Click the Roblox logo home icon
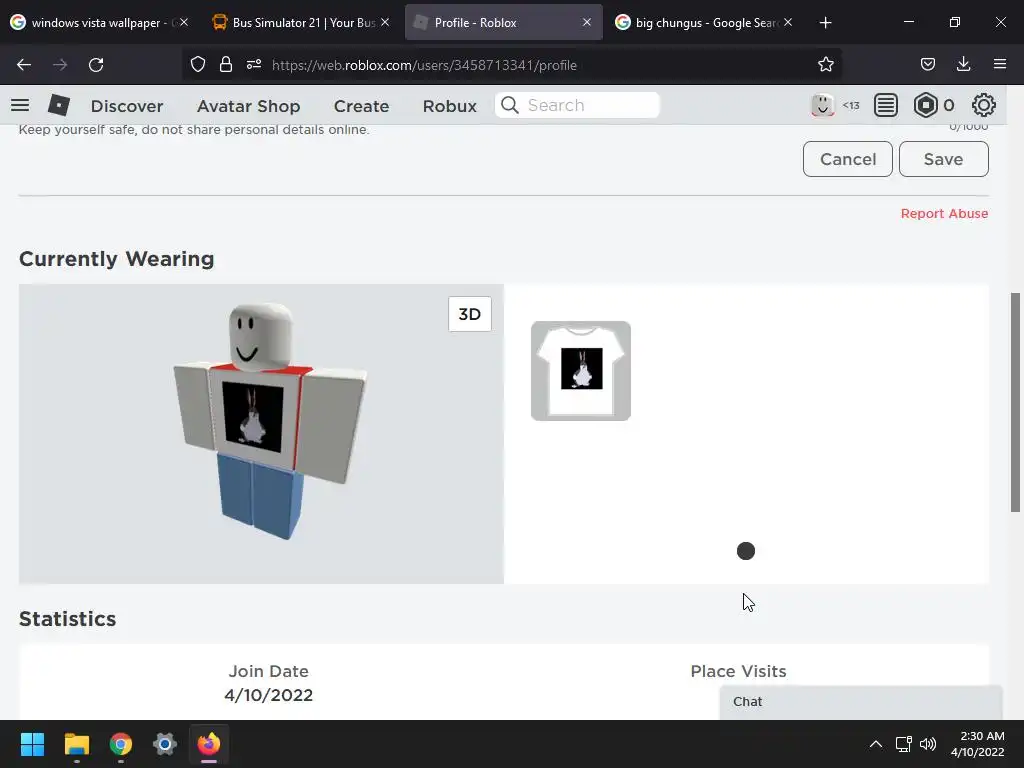 pyautogui.click(x=59, y=105)
